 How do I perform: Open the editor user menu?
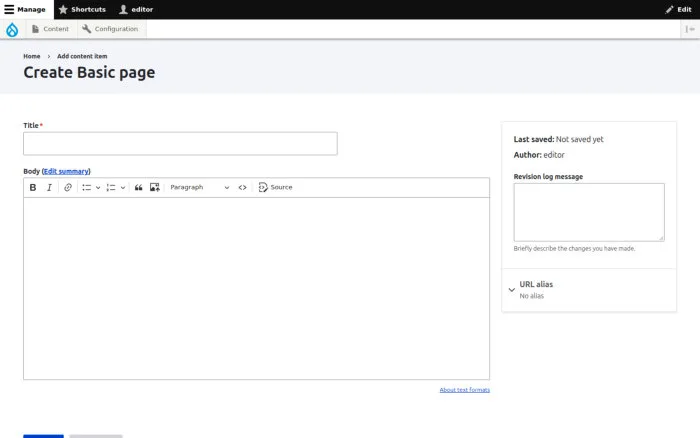coord(136,9)
